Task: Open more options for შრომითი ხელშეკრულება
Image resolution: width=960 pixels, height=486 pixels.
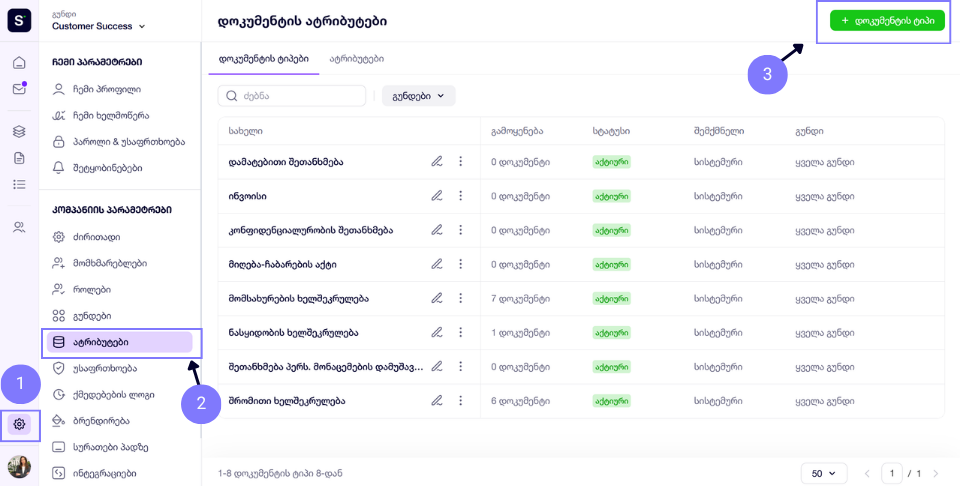Action: coord(460,401)
